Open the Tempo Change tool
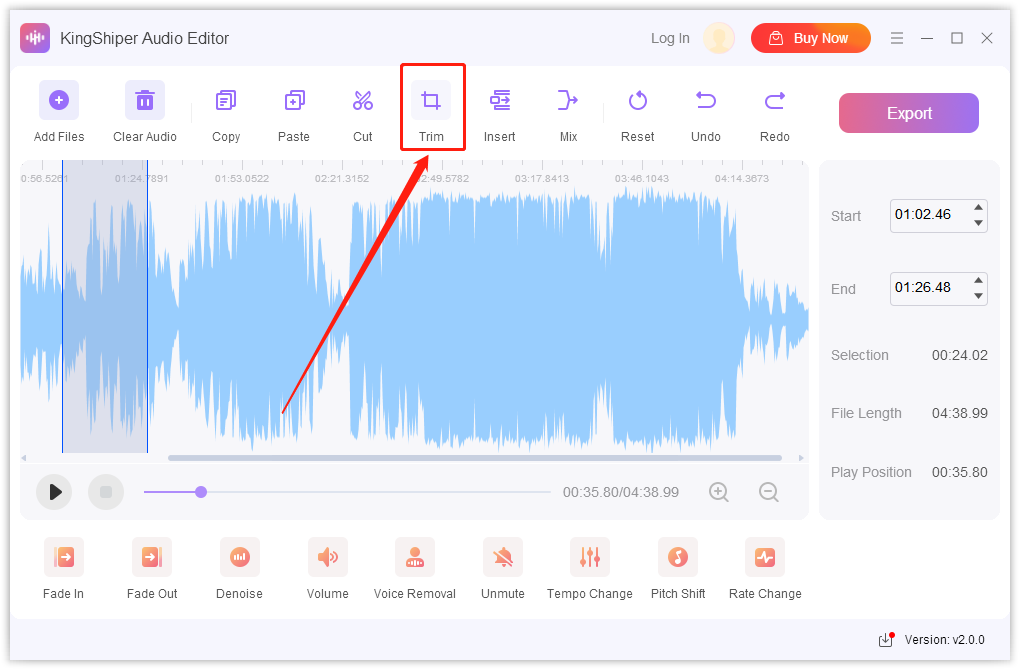 tap(590, 557)
